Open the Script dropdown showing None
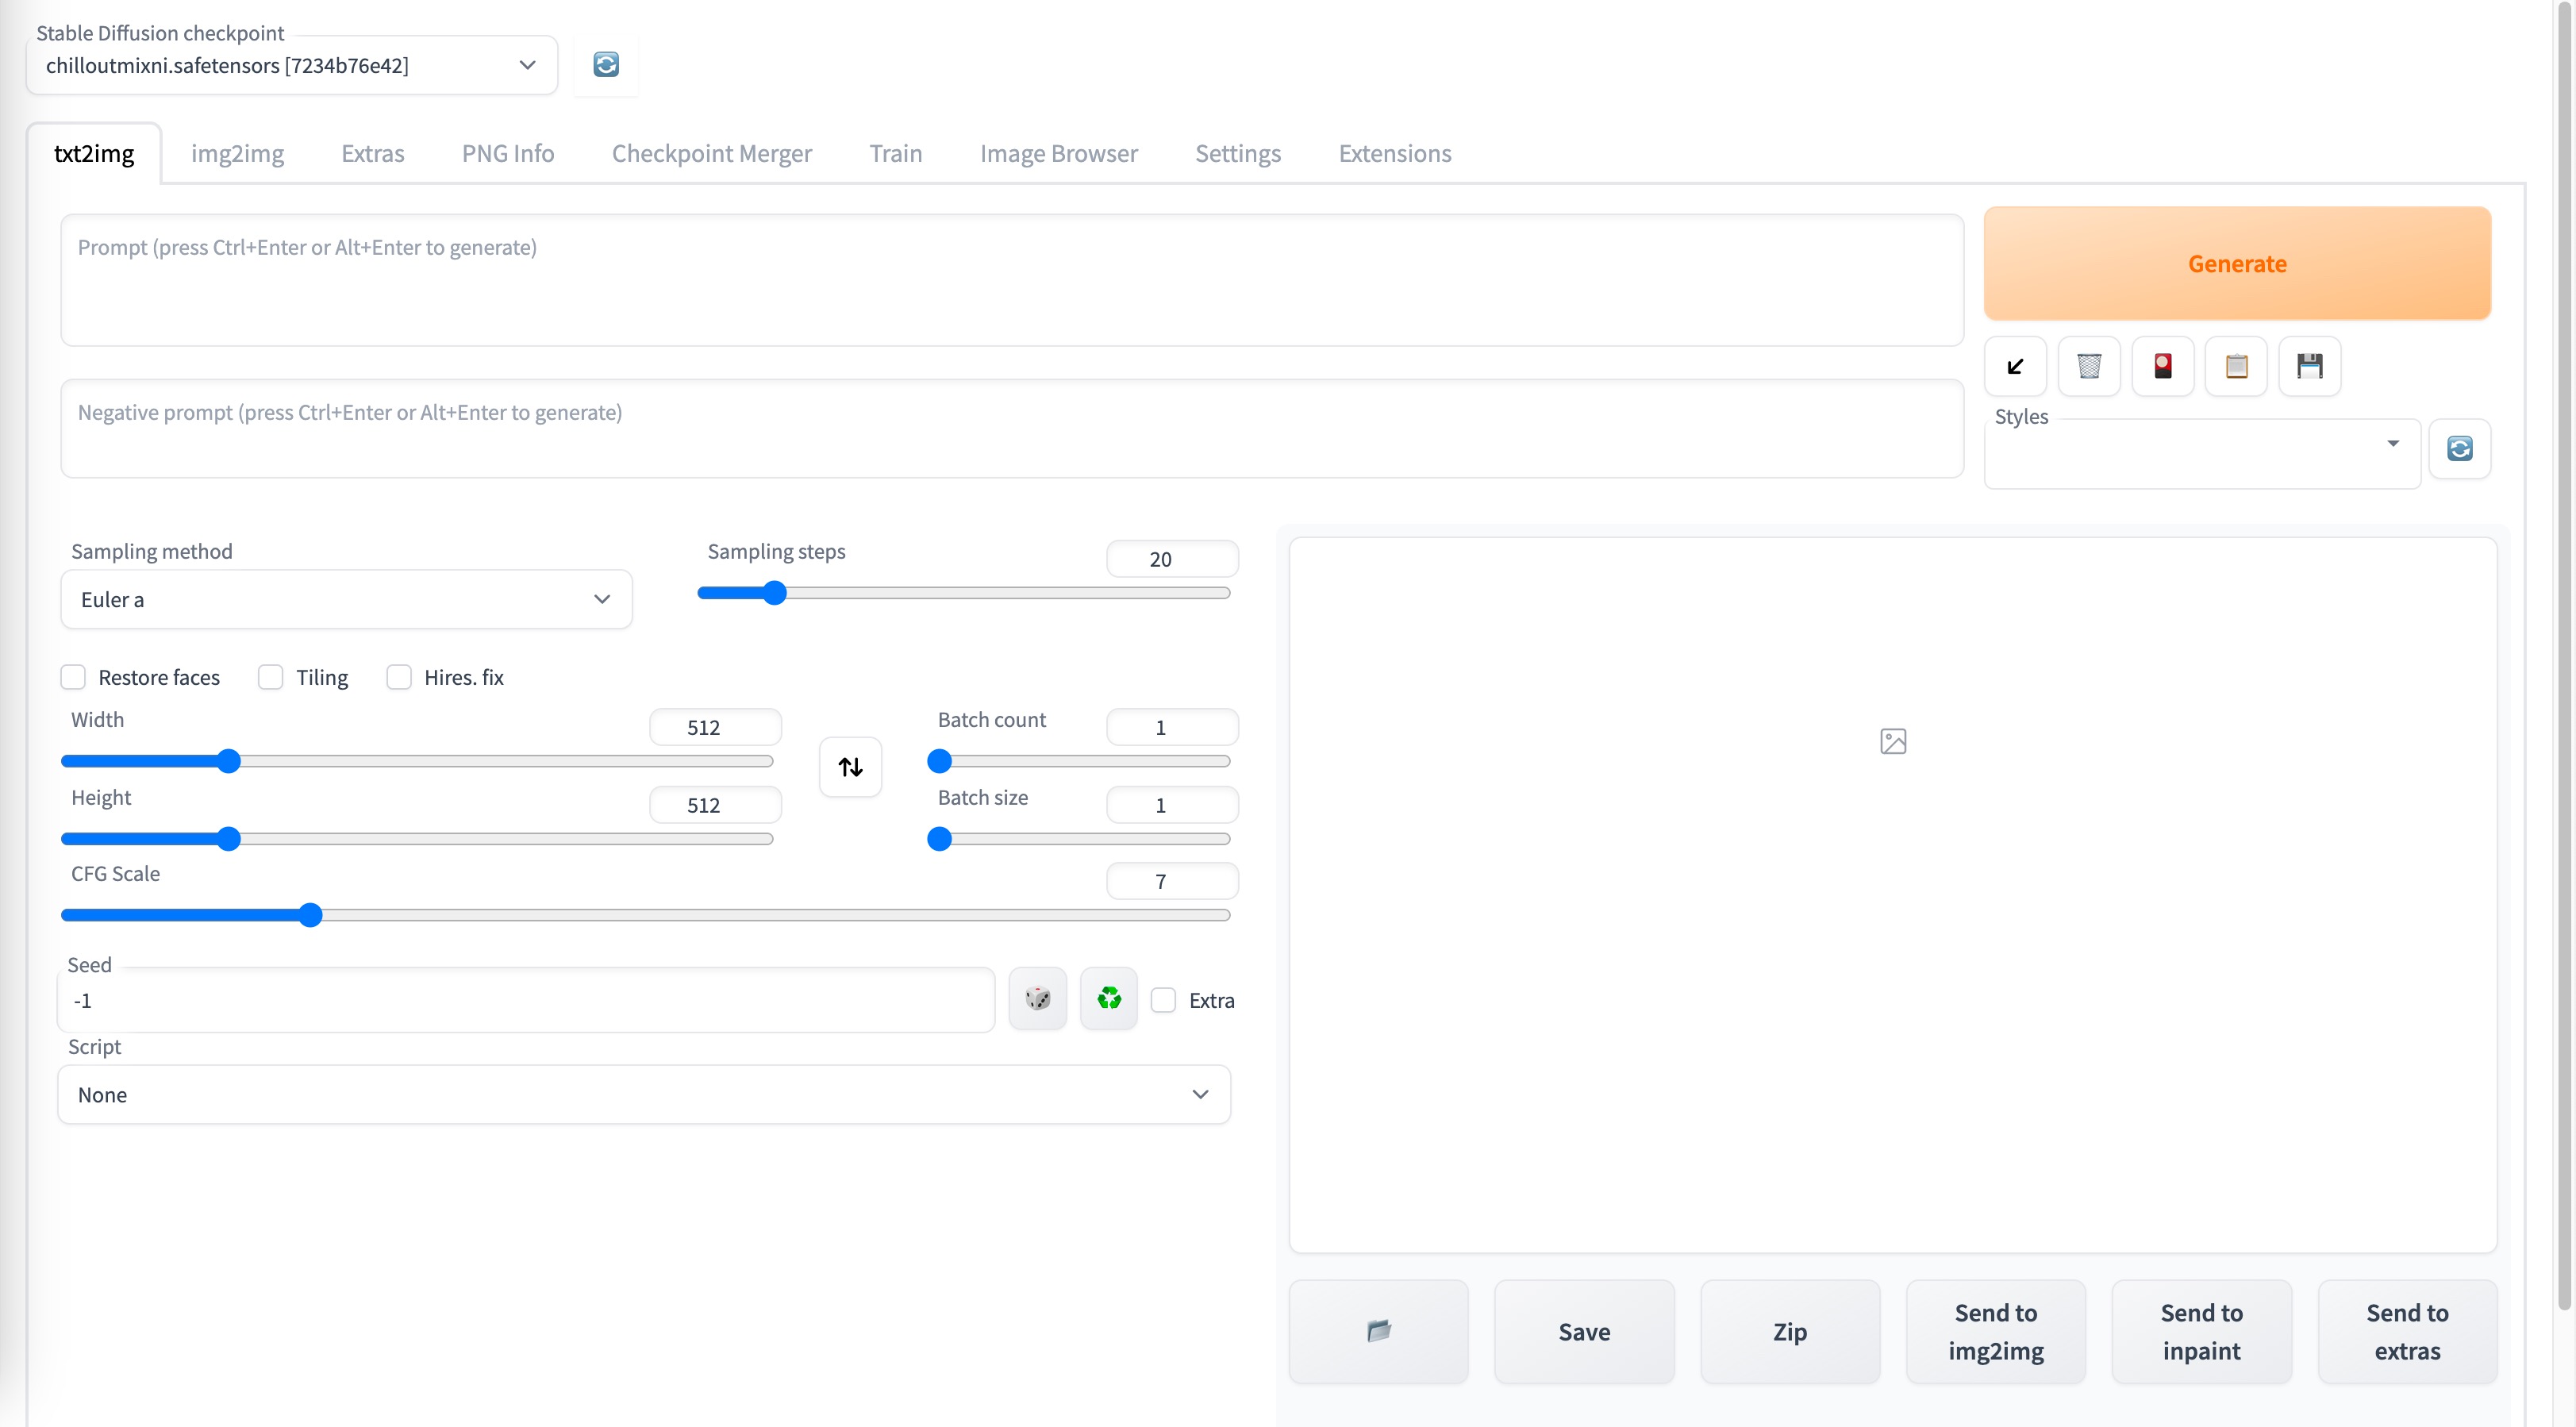The width and height of the screenshot is (2576, 1427). (643, 1094)
